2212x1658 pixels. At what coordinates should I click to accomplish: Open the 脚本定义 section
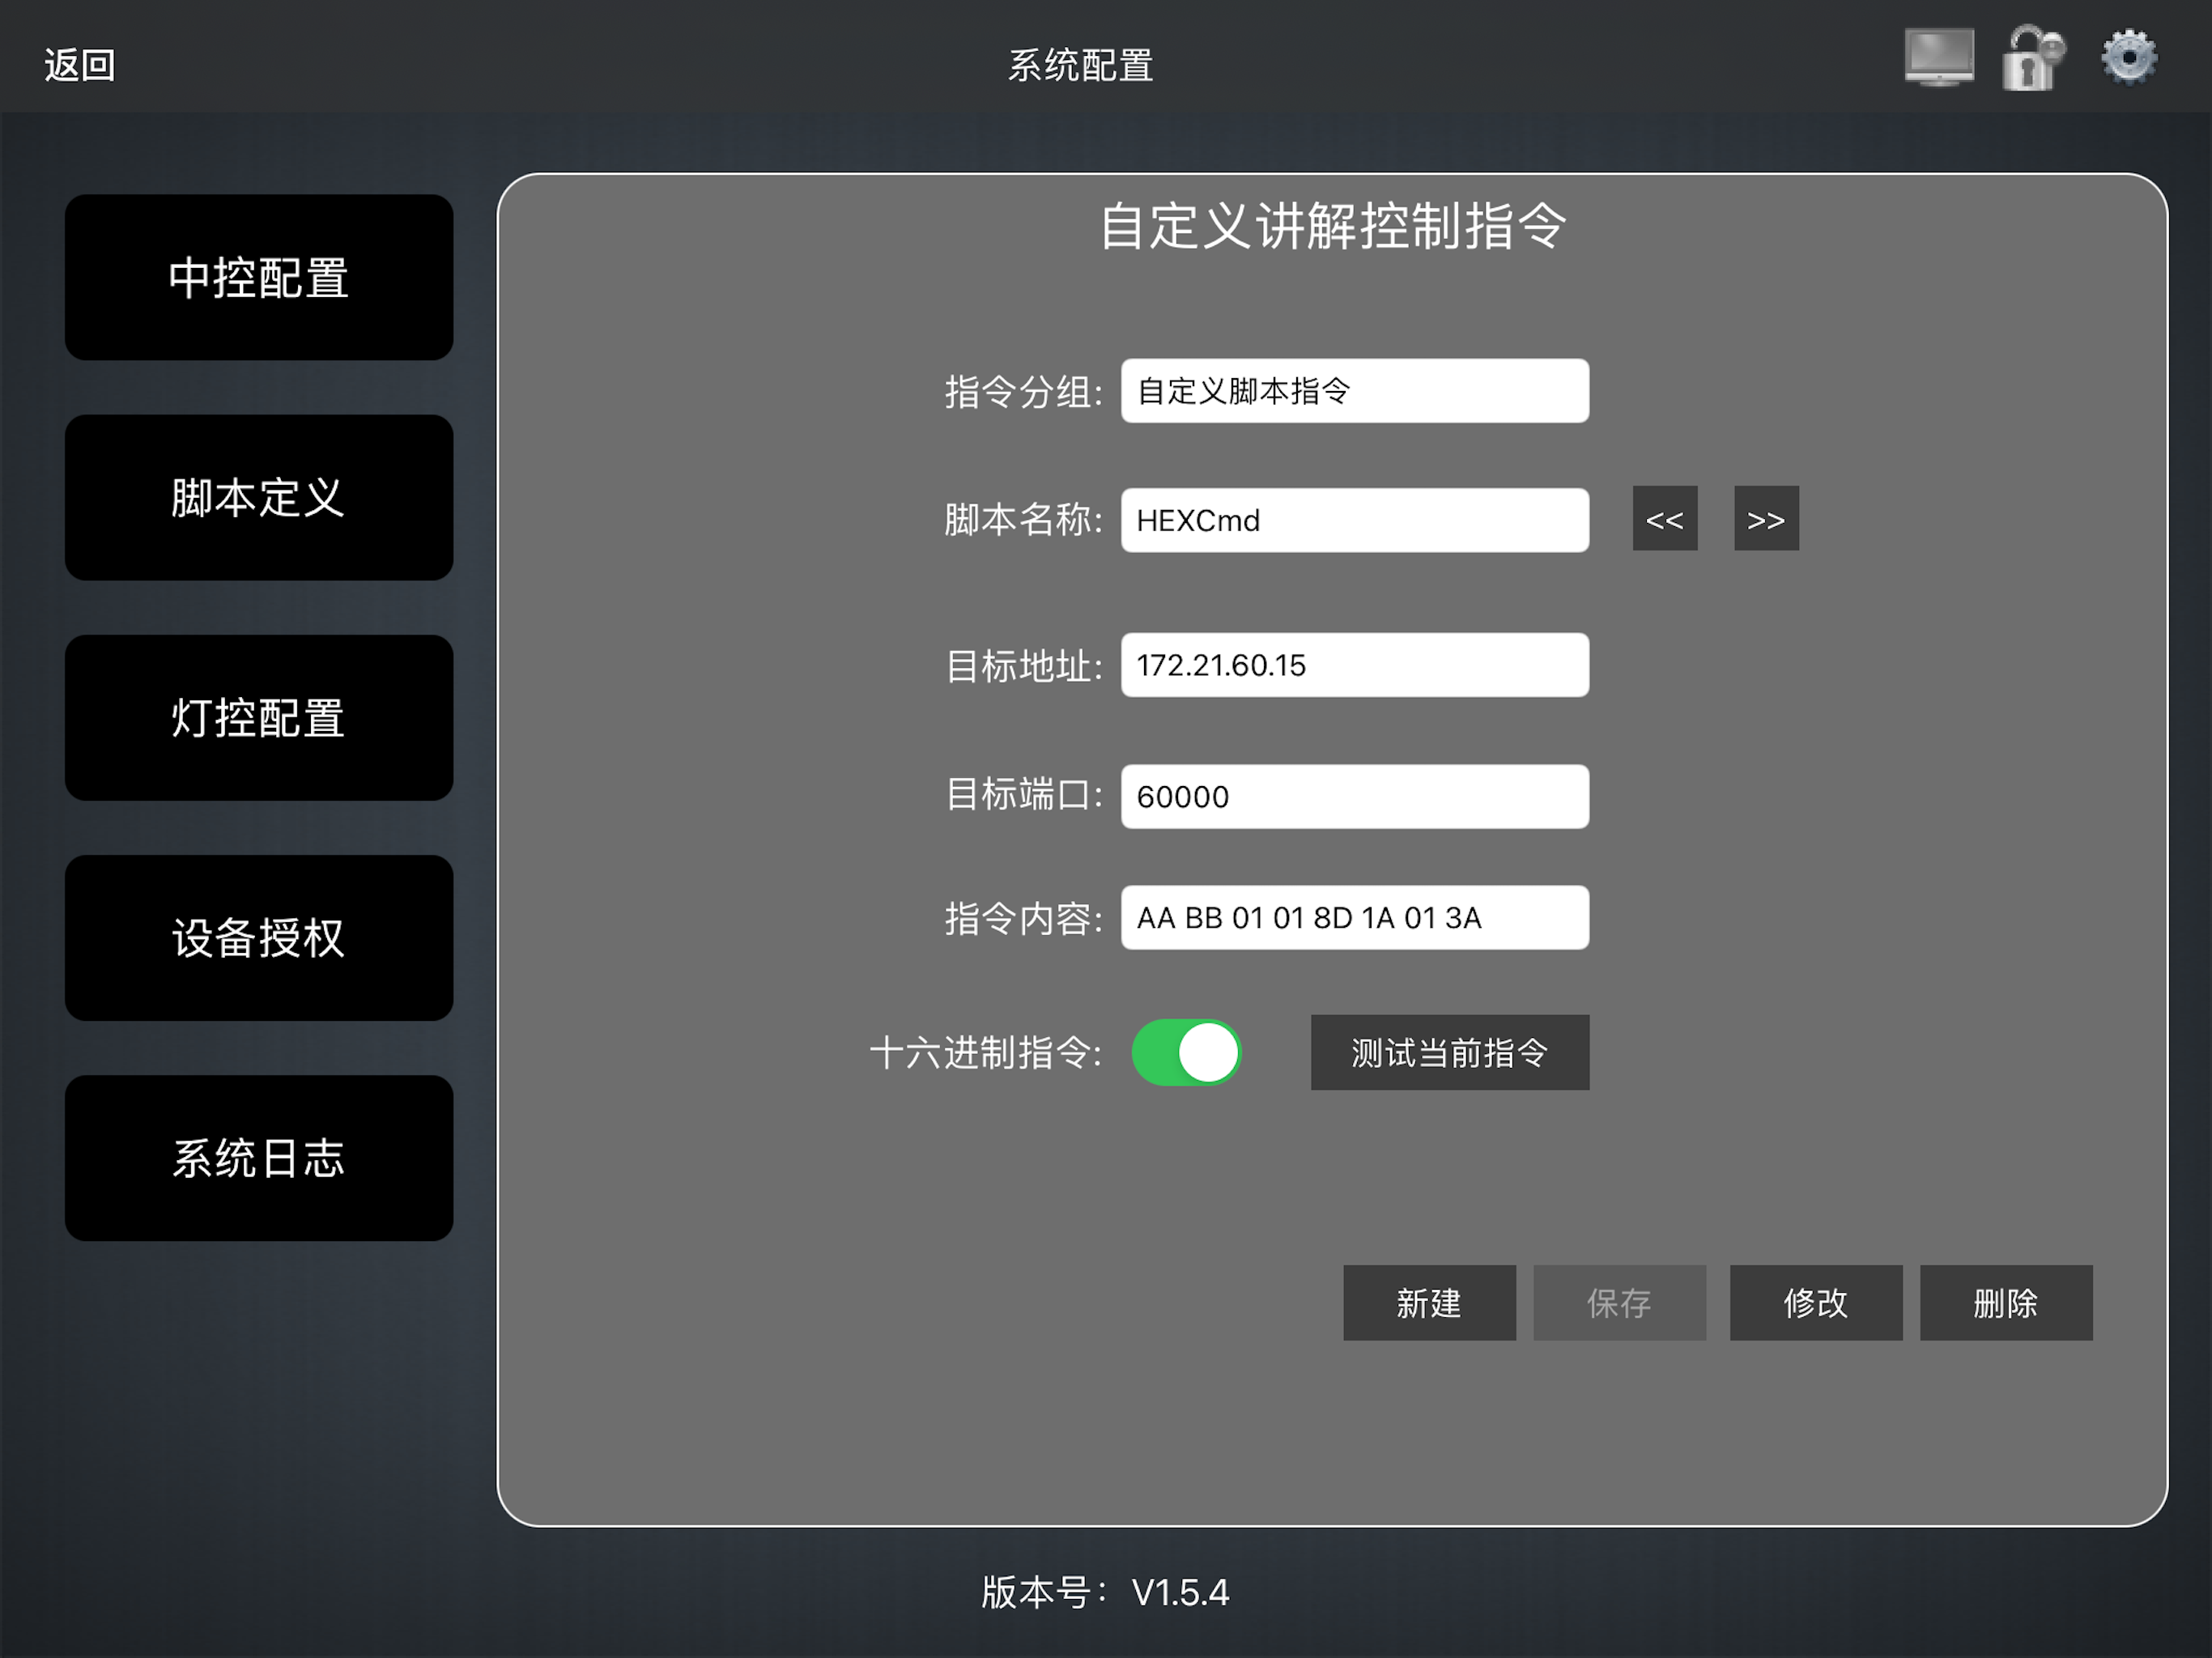pyautogui.click(x=259, y=497)
